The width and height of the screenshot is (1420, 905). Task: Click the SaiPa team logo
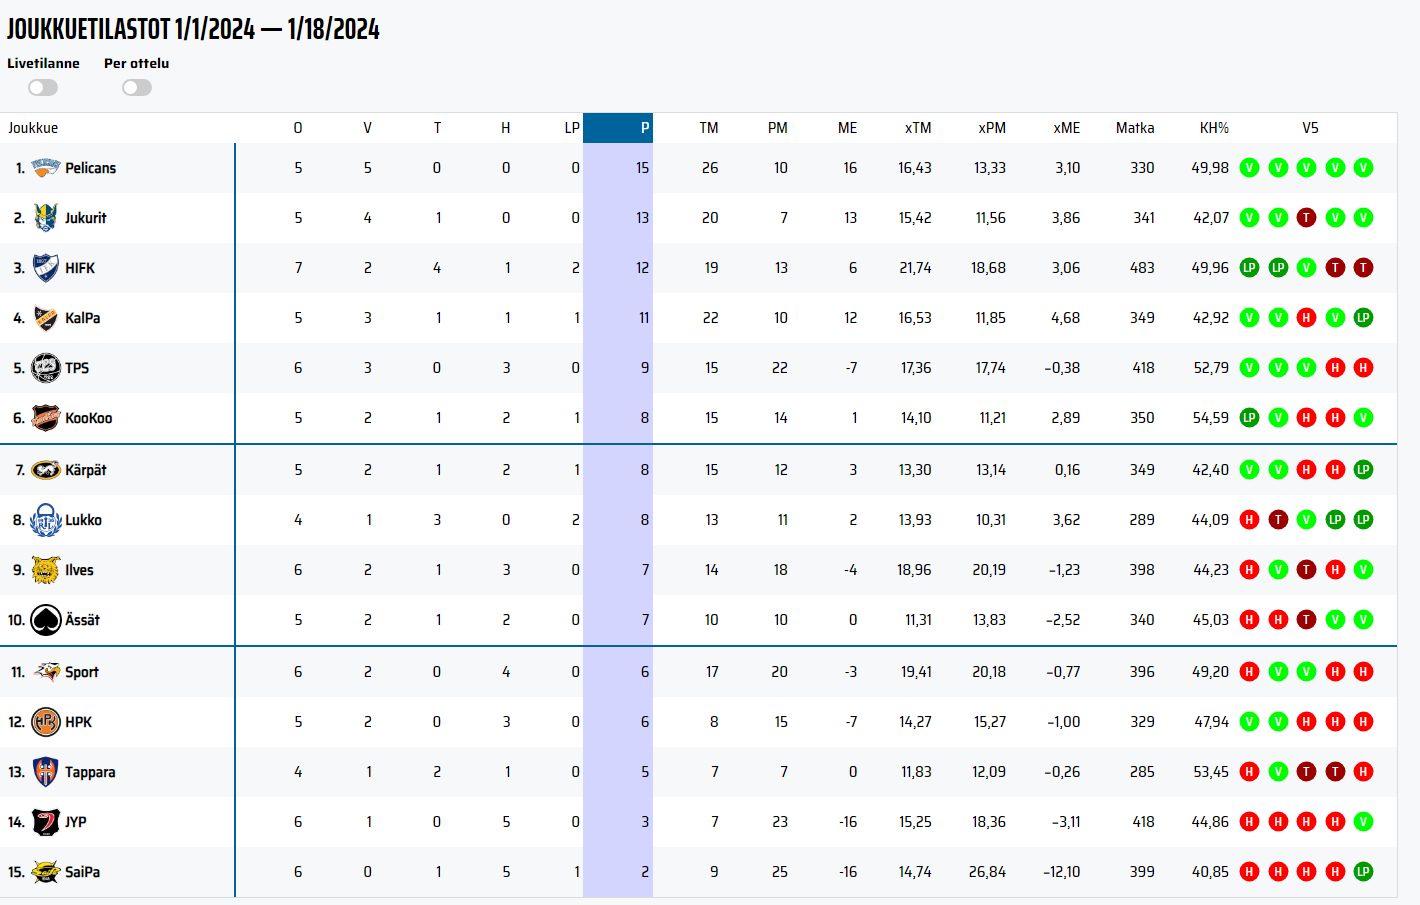pyautogui.click(x=46, y=872)
